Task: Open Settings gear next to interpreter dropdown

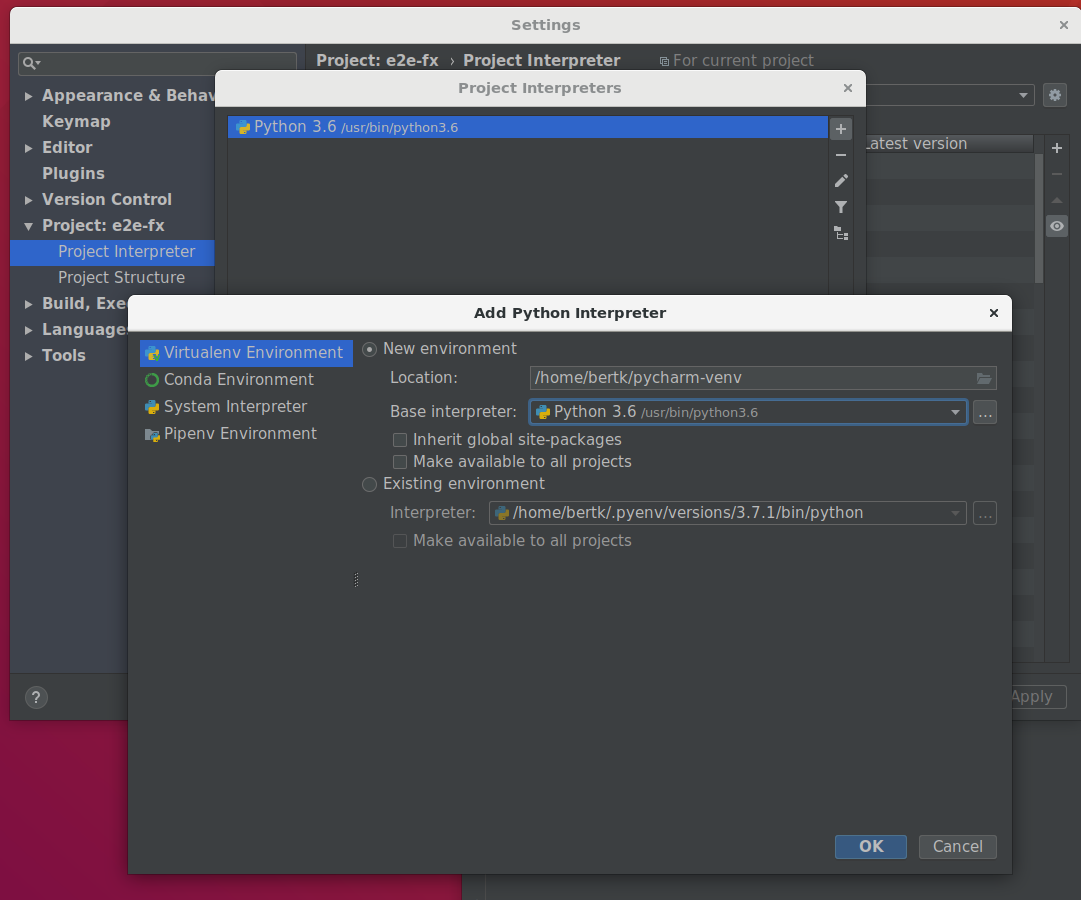Action: [x=1055, y=94]
